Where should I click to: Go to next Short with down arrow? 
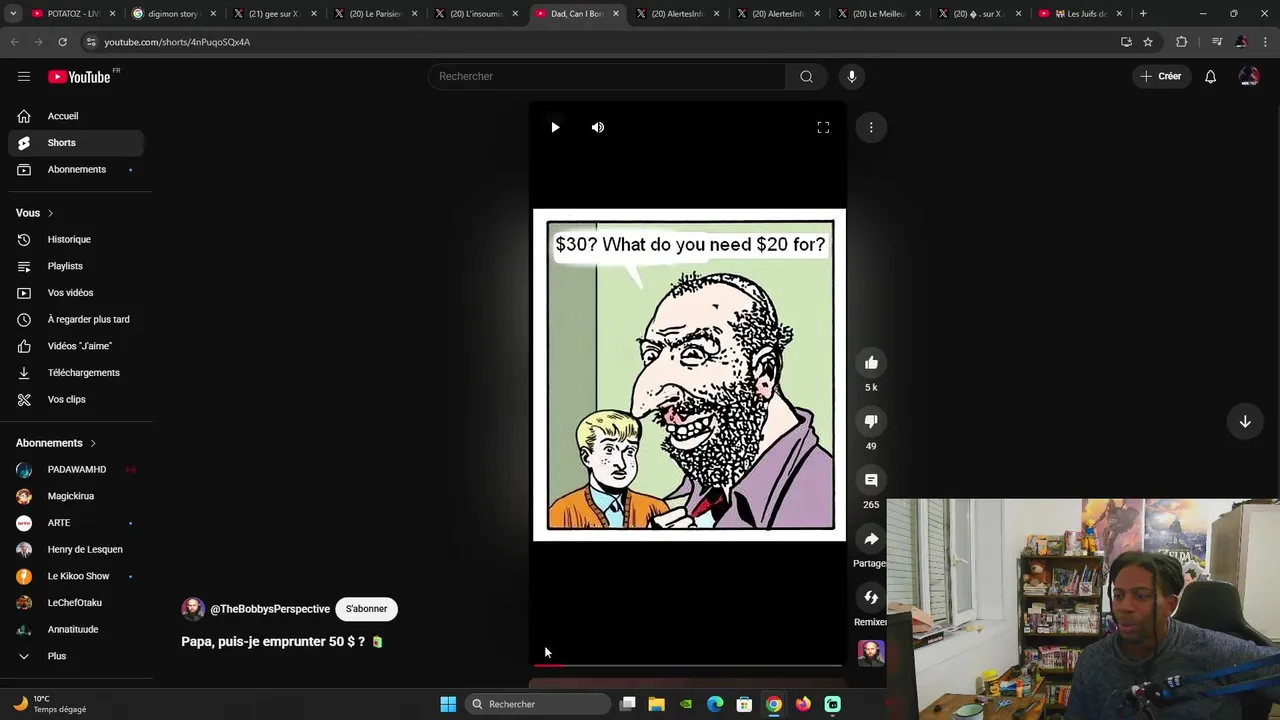(x=1245, y=422)
